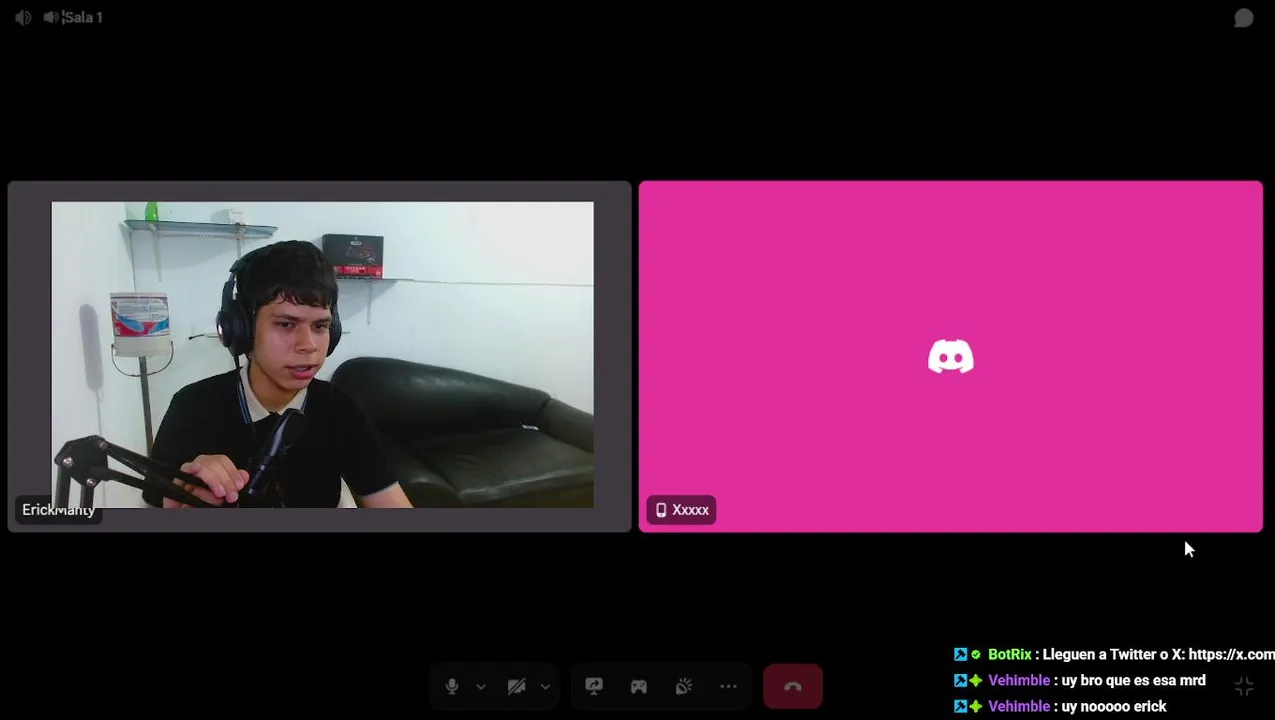The width and height of the screenshot is (1275, 720).
Task: Open the https://x.com link in BotRix's message
Action: coord(1231,655)
